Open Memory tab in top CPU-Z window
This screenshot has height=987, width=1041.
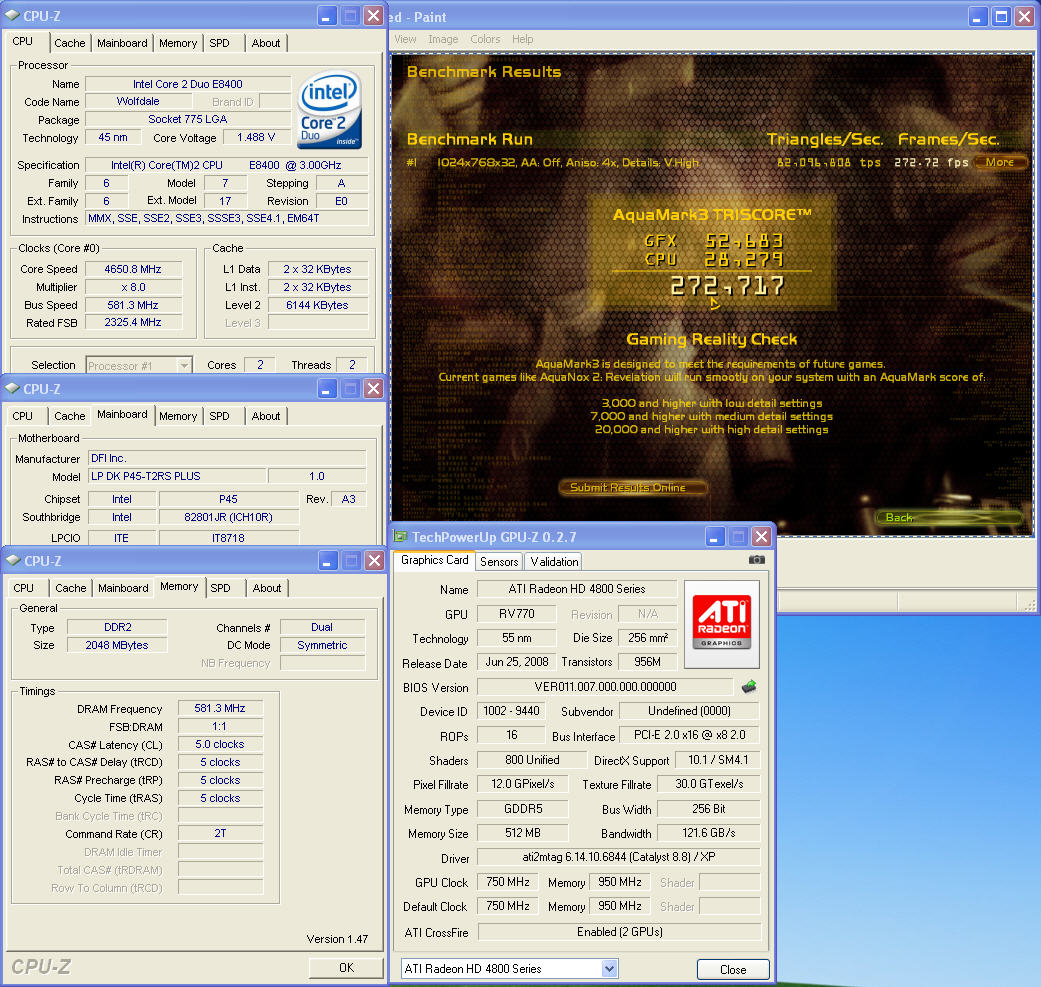click(x=178, y=43)
